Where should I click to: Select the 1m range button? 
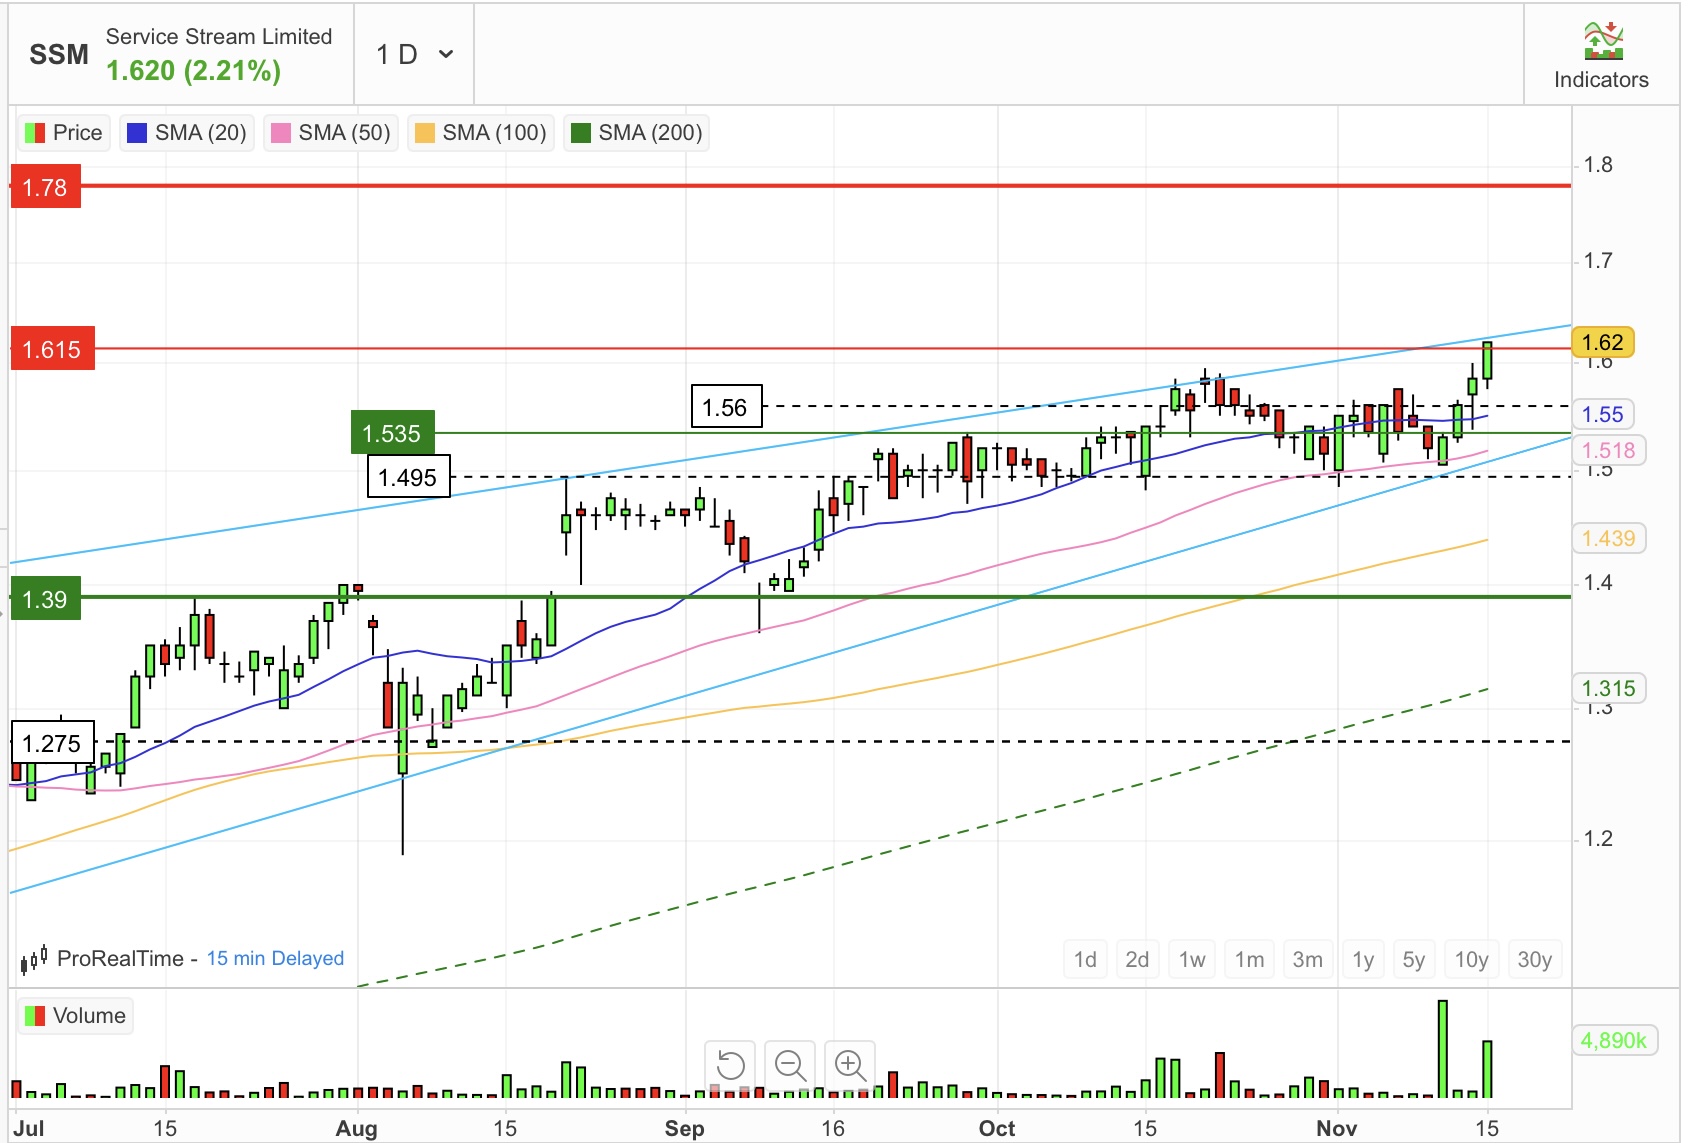pos(1249,960)
